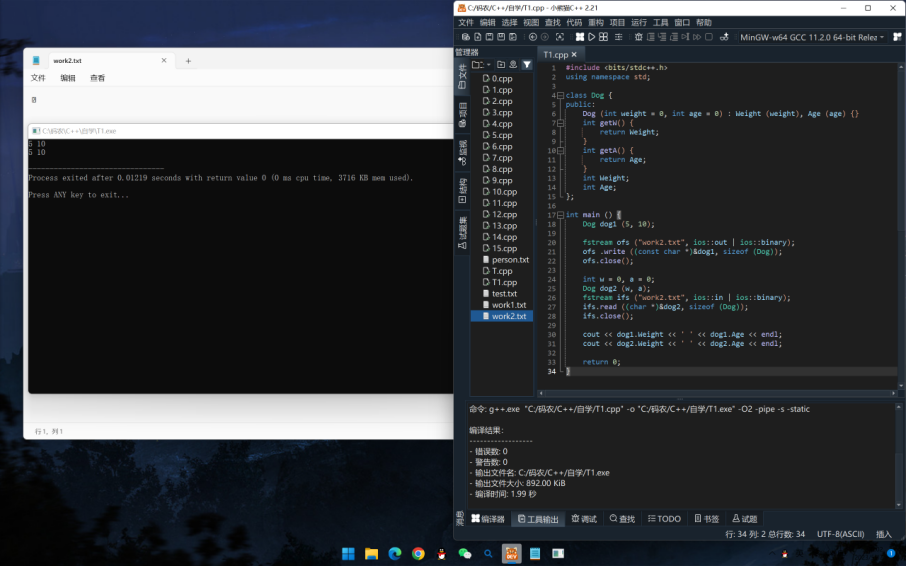Screen dimensions: 907x567
Task: Click the console window title T1.exe
Action: point(79,131)
